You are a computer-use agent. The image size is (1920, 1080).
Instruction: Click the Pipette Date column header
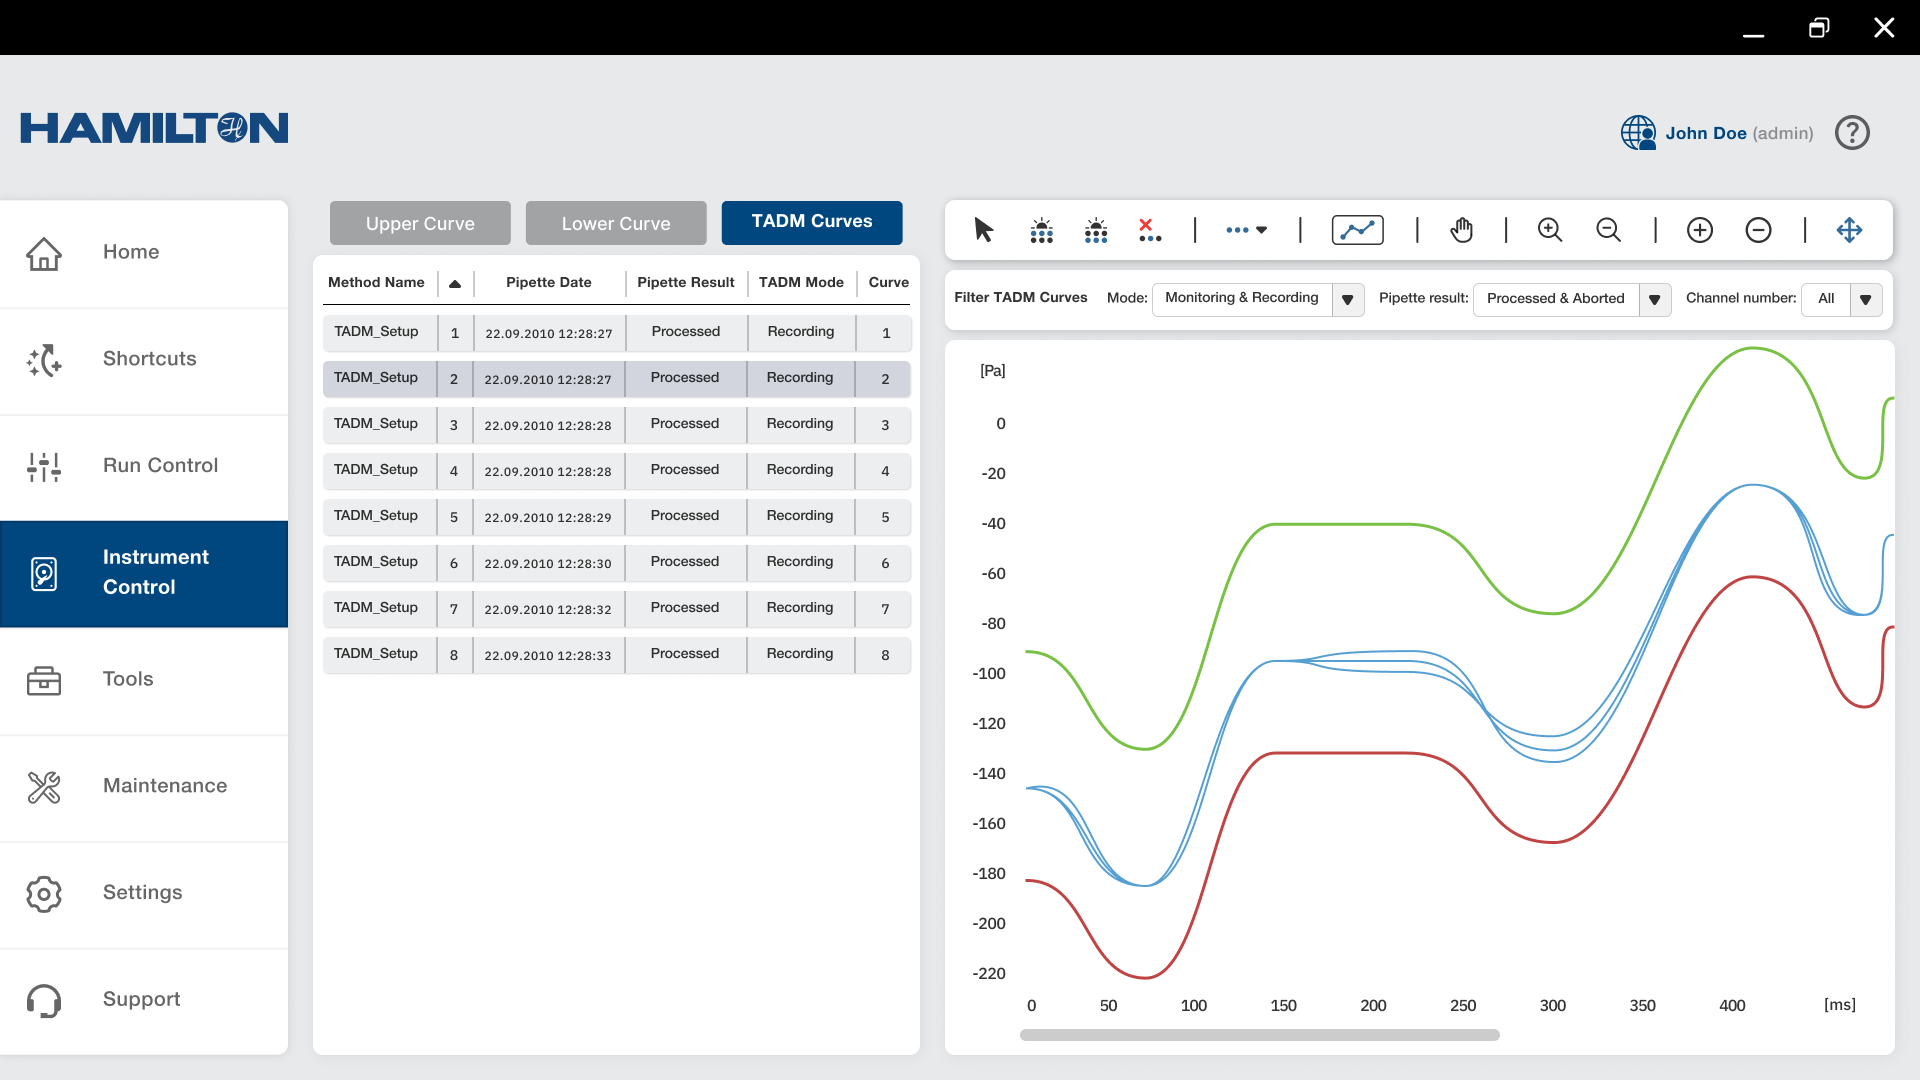click(549, 283)
